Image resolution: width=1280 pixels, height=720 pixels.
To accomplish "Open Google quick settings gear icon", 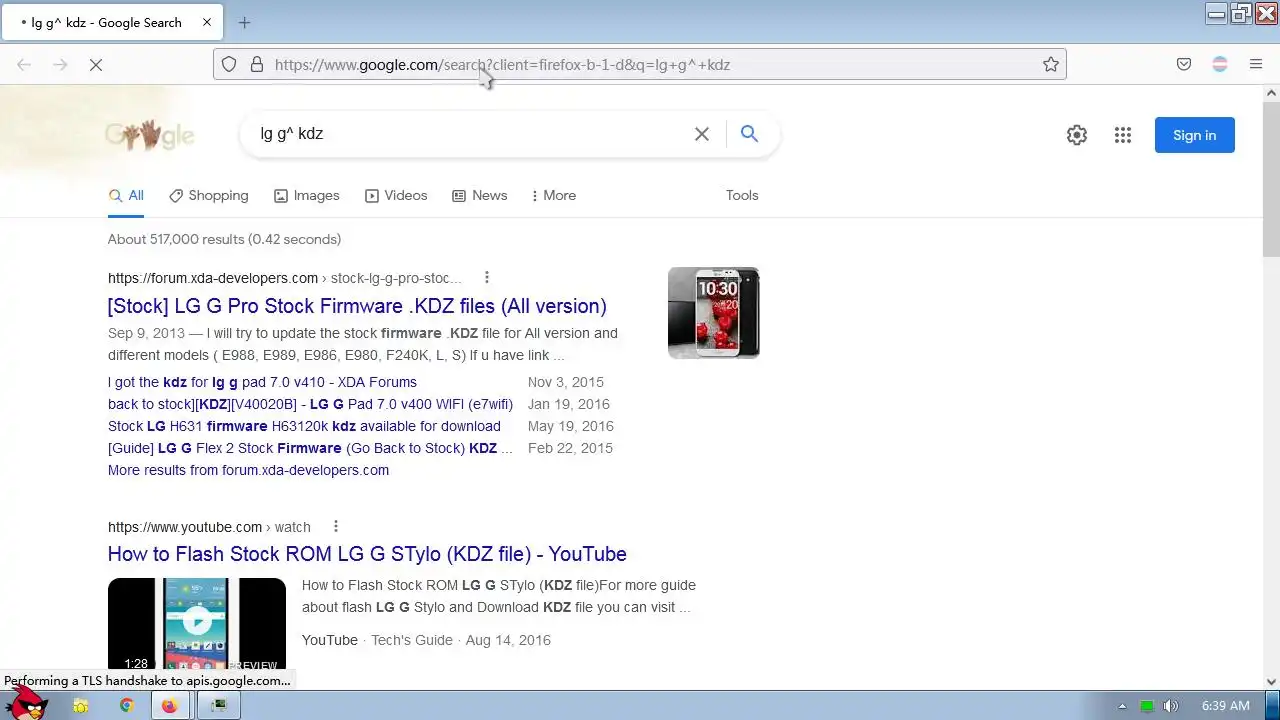I will click(x=1077, y=135).
